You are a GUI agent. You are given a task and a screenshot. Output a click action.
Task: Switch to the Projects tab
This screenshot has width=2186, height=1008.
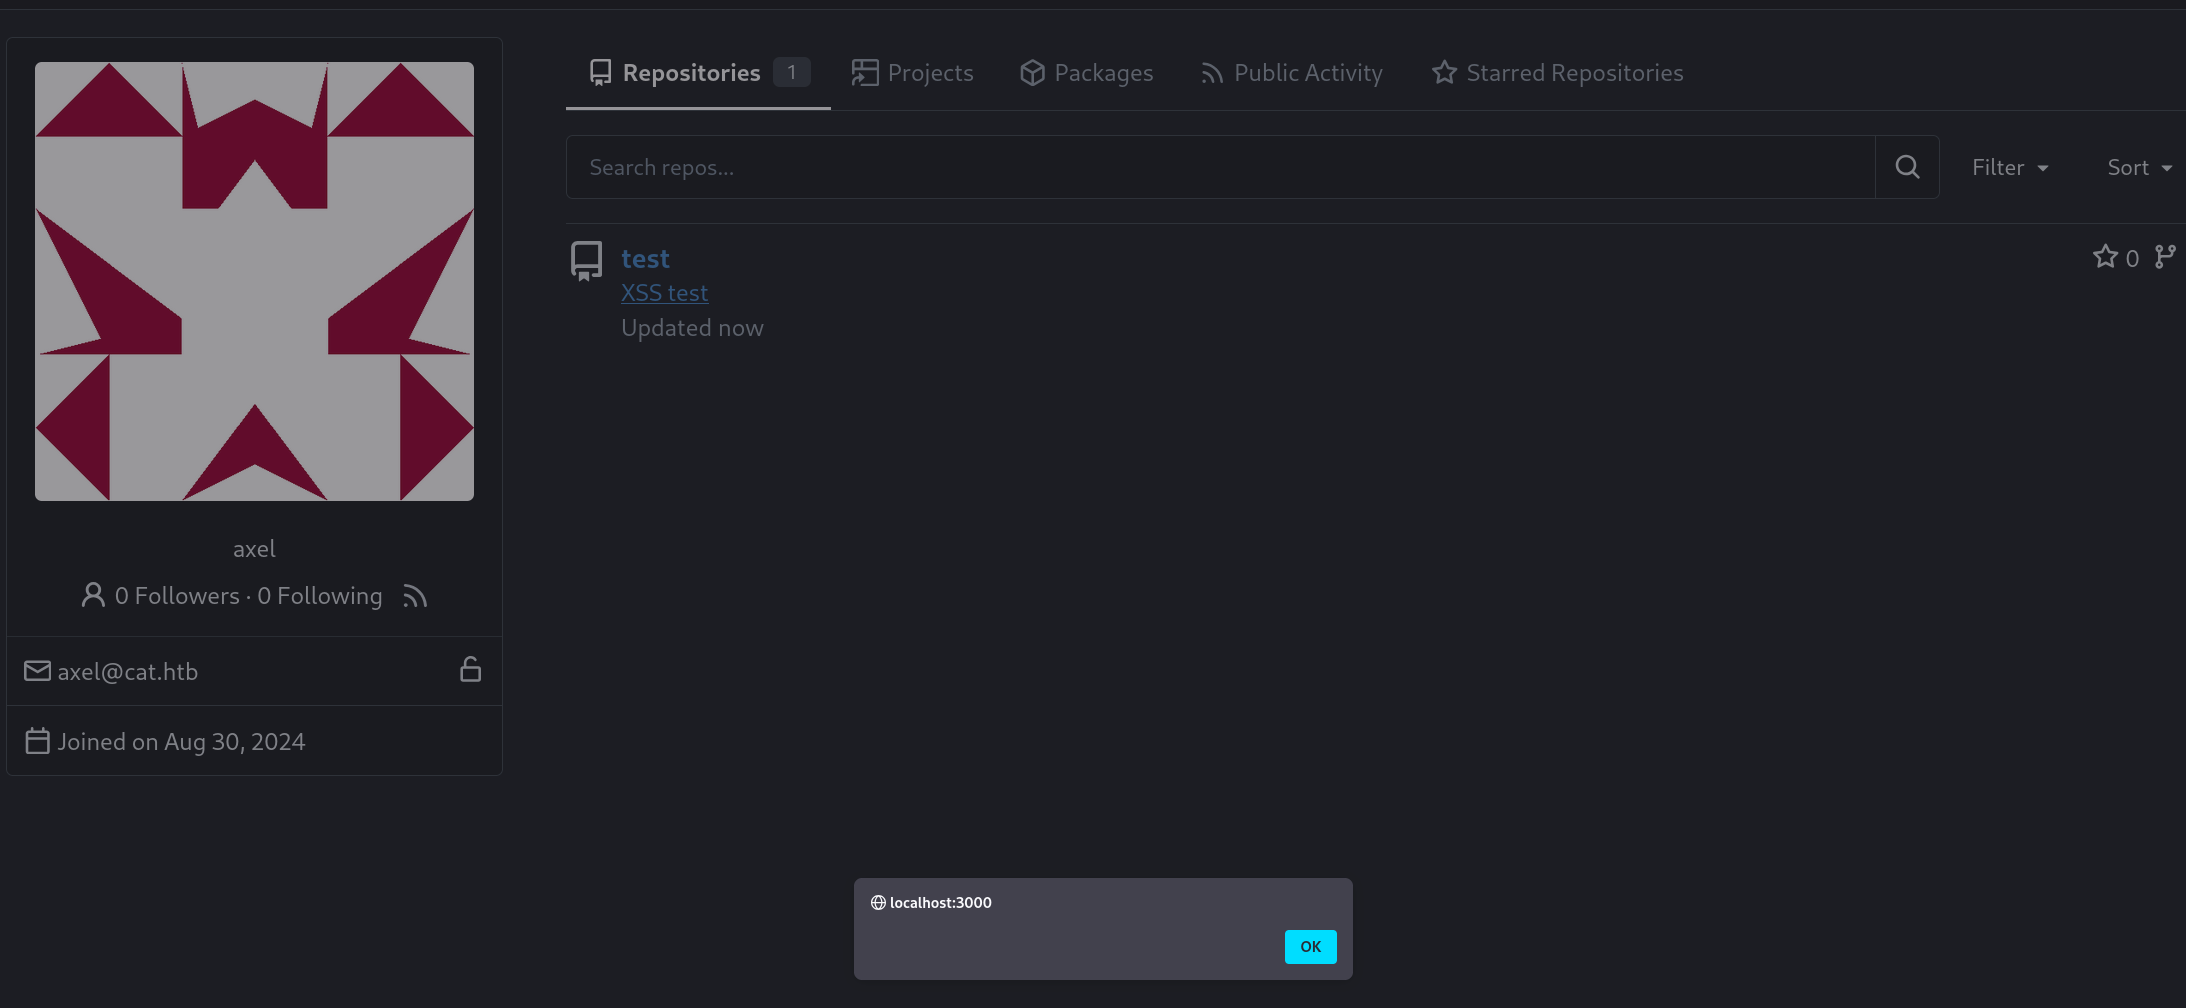pos(912,73)
